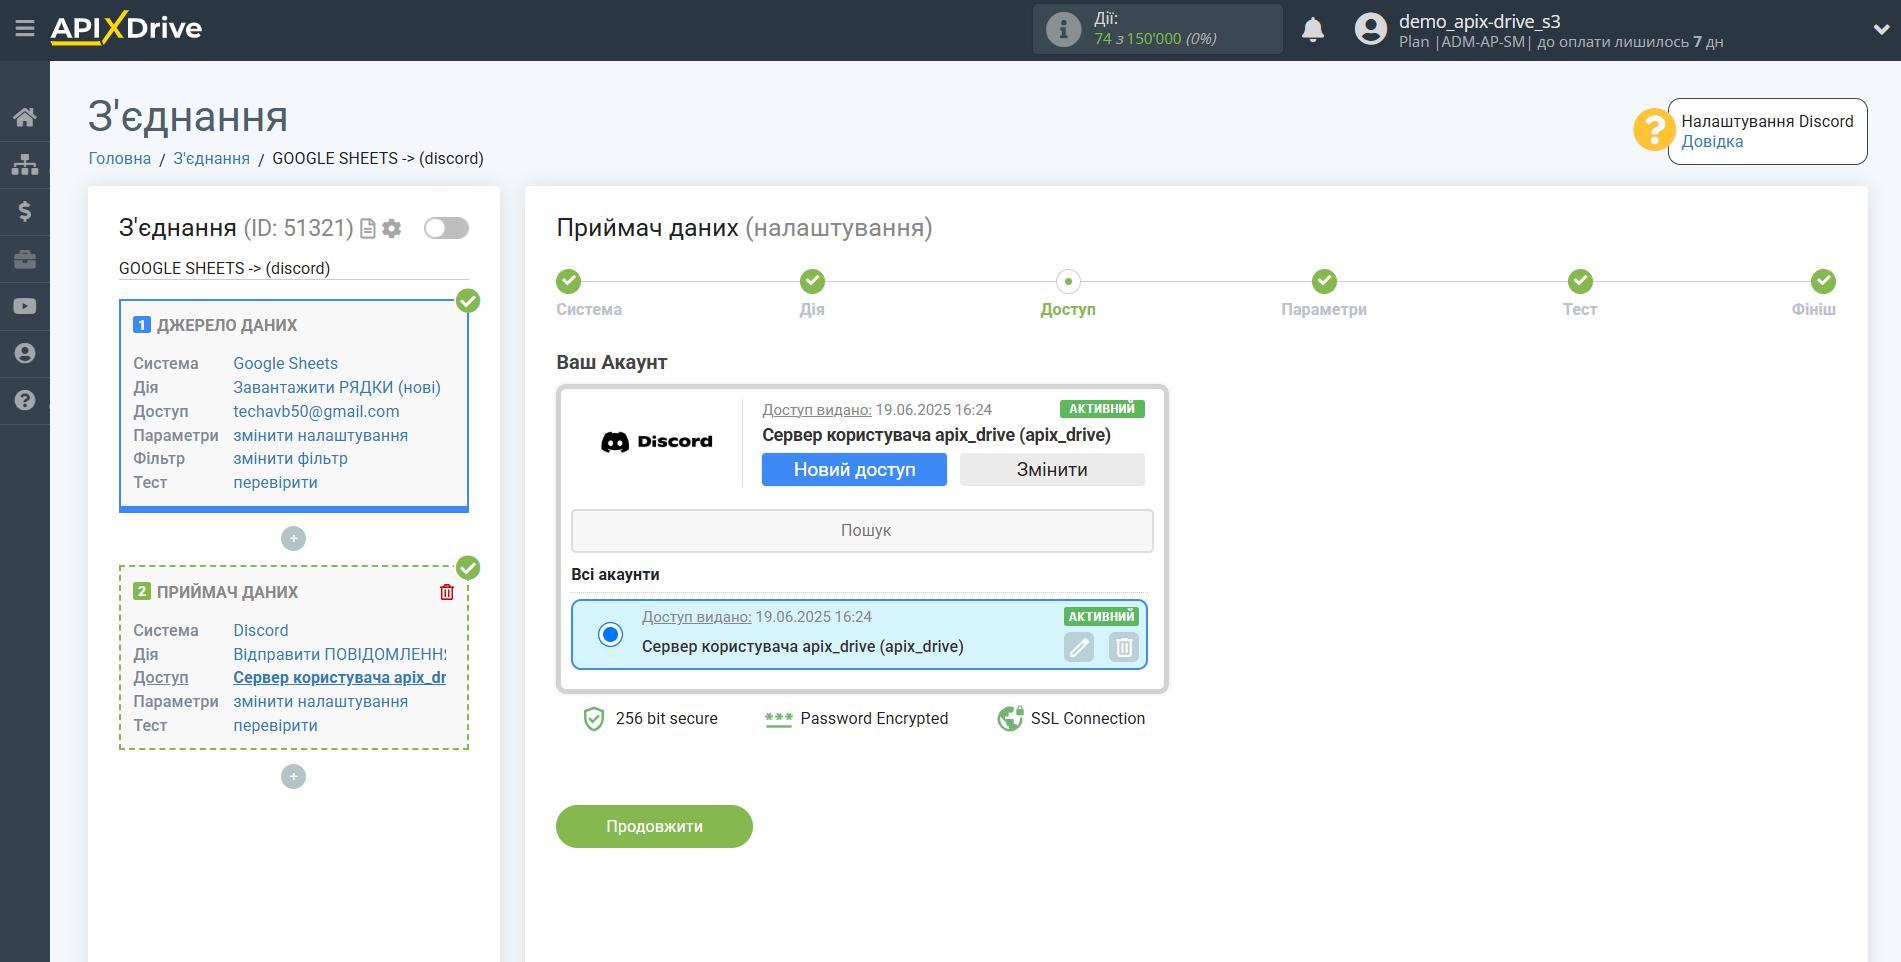The image size is (1901, 962).
Task: Click receiver змінити налаштування link
Action: (x=320, y=702)
